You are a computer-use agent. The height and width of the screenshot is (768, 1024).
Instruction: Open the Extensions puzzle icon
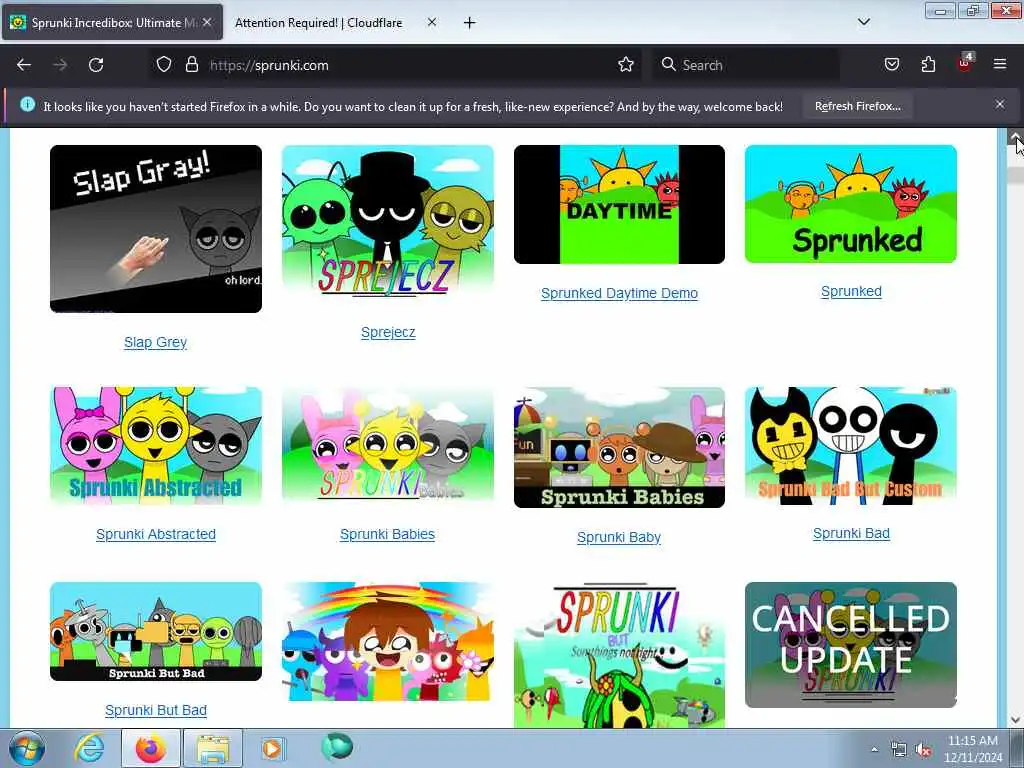click(928, 65)
